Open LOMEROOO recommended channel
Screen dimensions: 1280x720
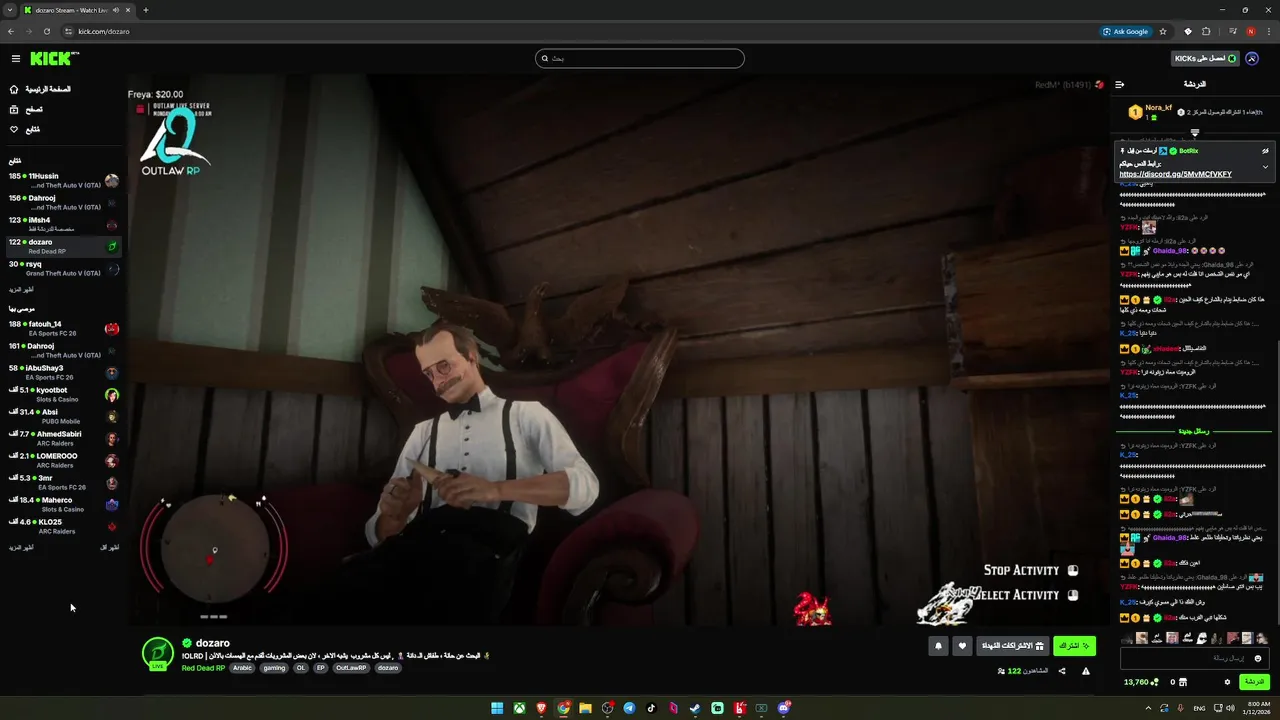[x=62, y=461]
